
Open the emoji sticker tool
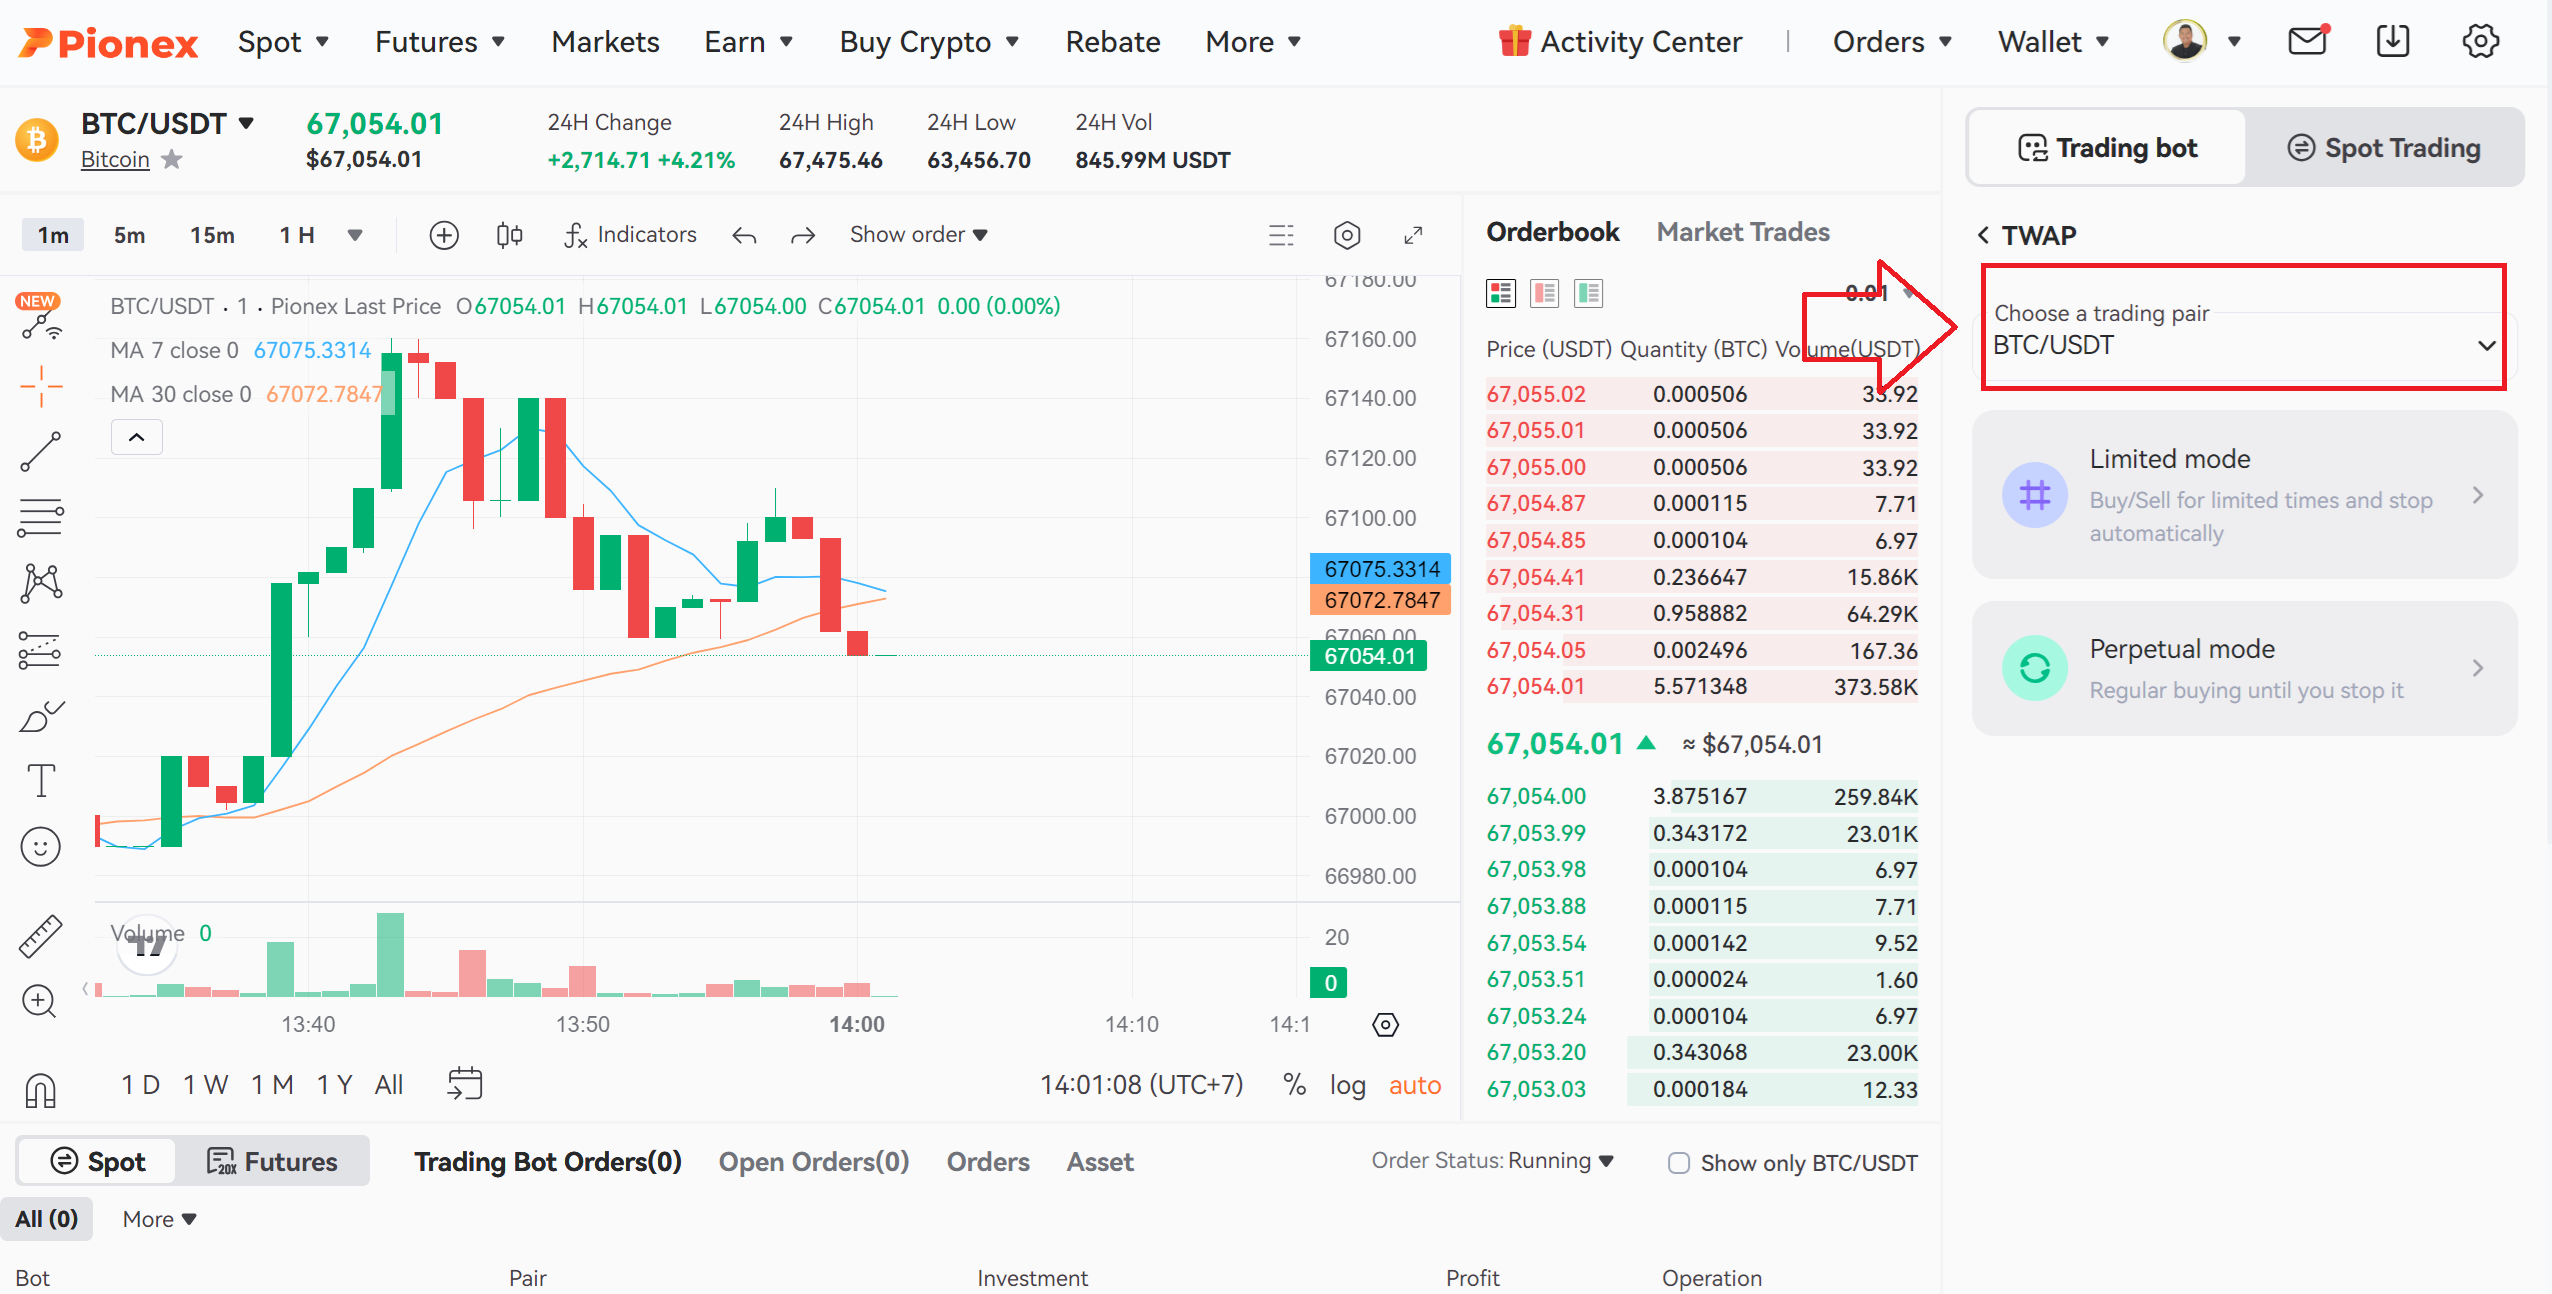pyautogui.click(x=41, y=847)
